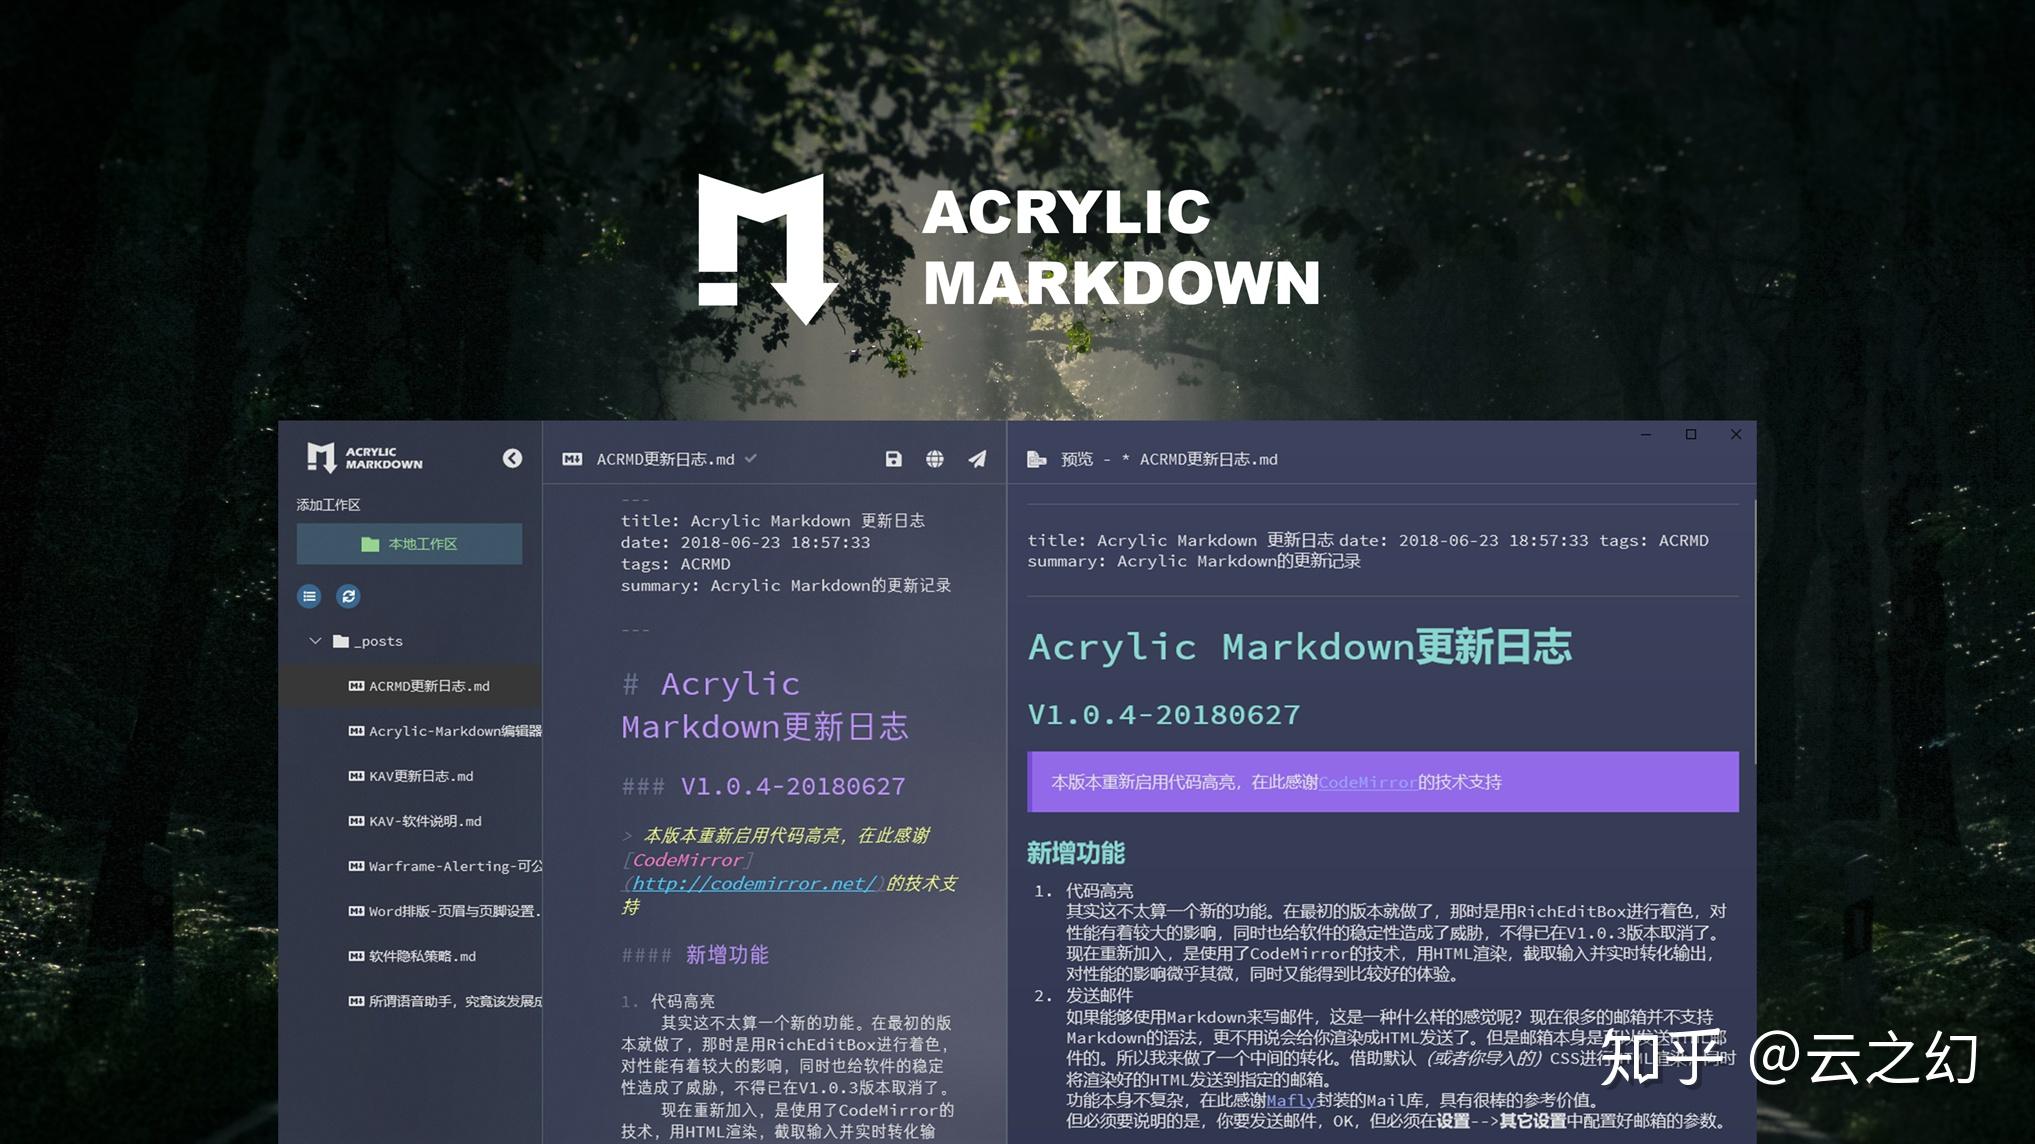Open the CodeMirror link in the preview pane

tap(1367, 782)
